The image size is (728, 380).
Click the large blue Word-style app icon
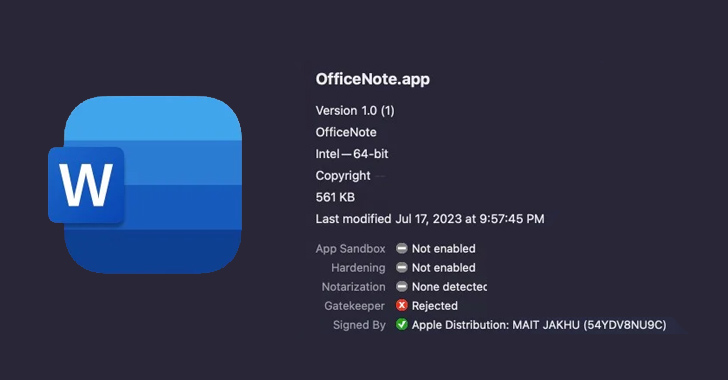145,184
